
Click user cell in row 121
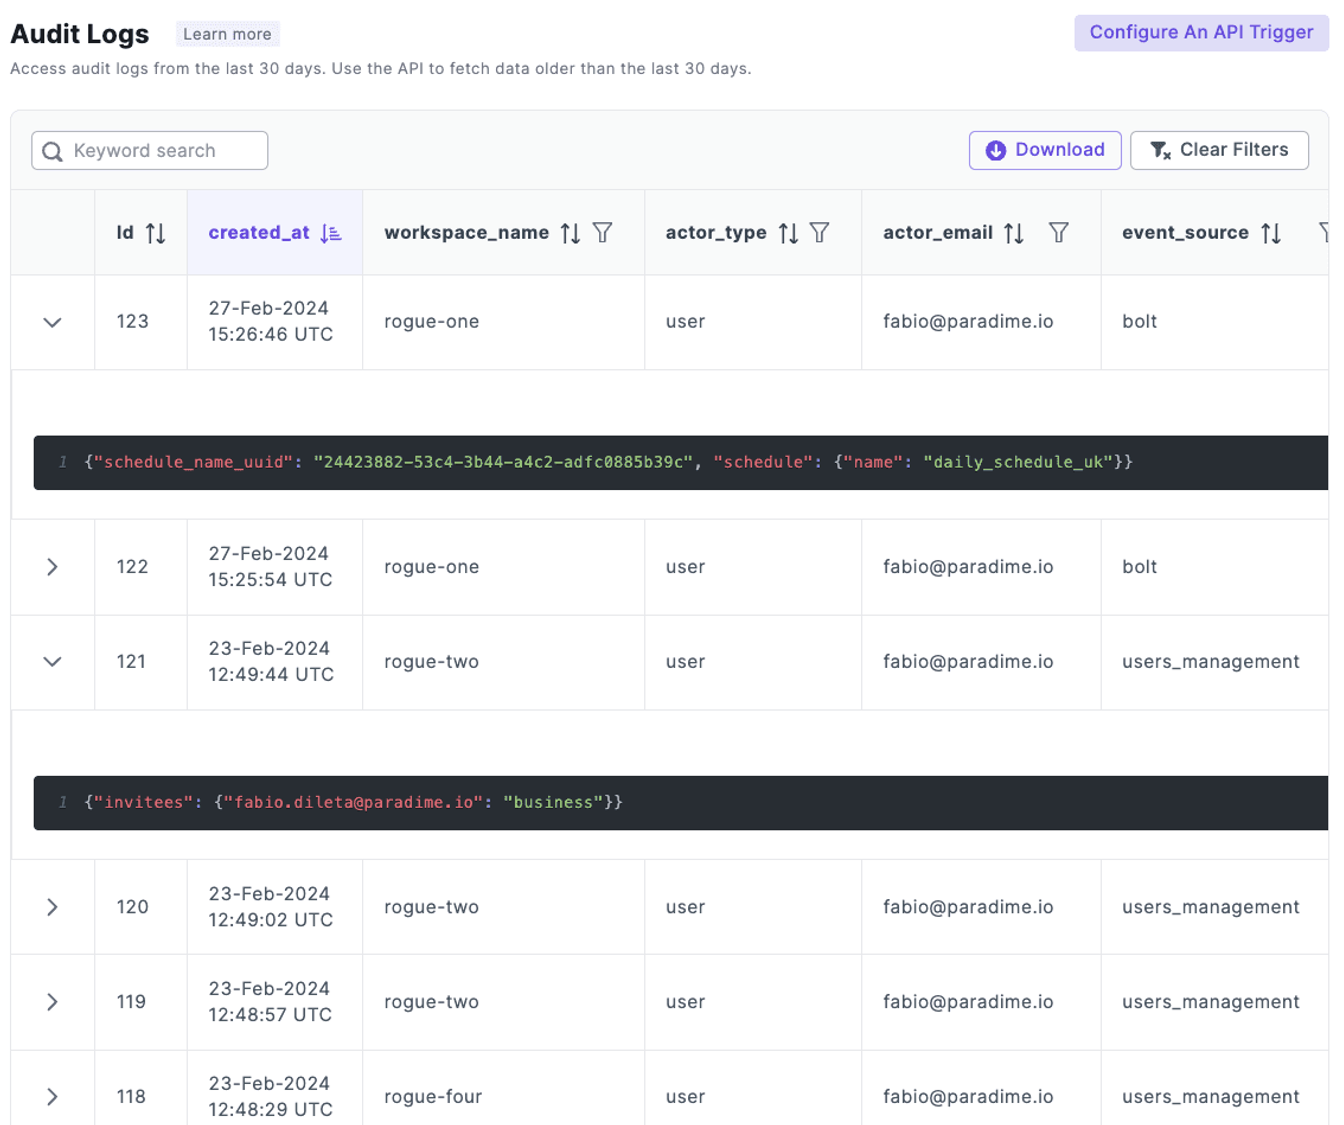pyautogui.click(x=685, y=662)
